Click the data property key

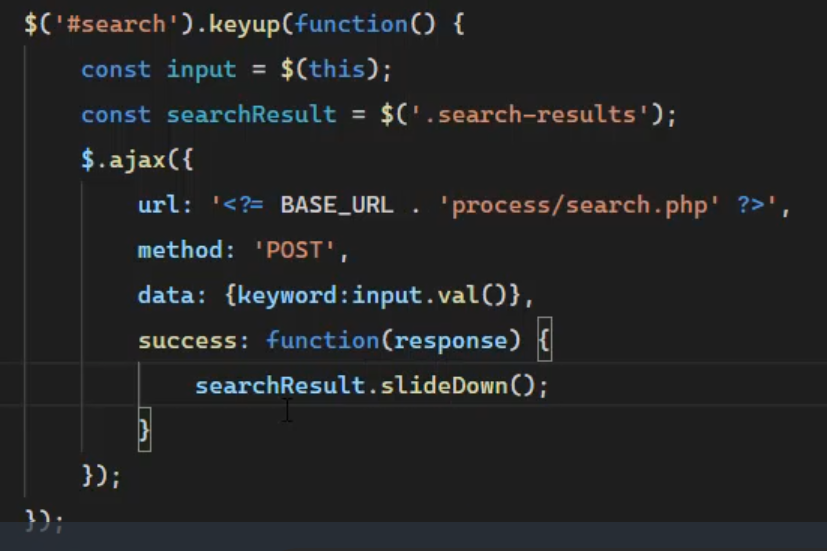pyautogui.click(x=166, y=296)
